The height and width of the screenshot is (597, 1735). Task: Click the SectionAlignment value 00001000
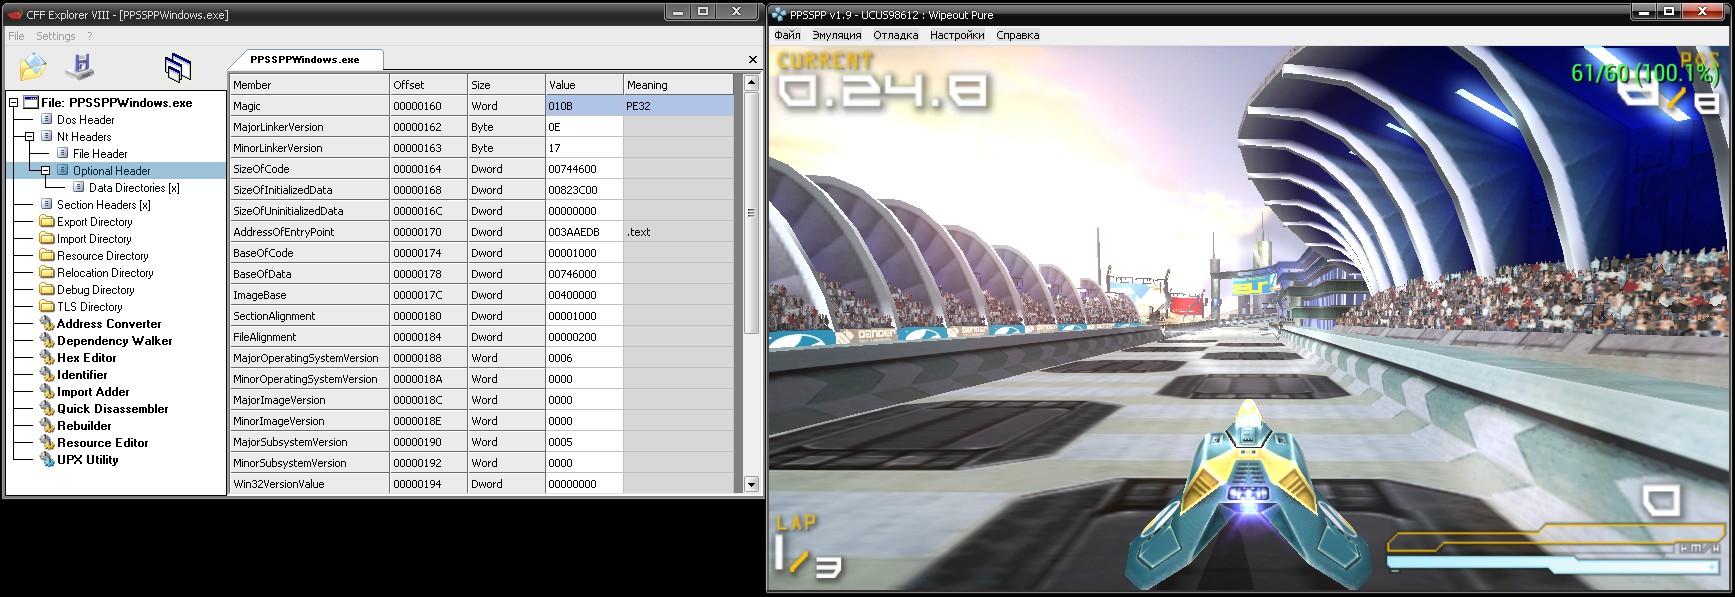pyautogui.click(x=584, y=316)
